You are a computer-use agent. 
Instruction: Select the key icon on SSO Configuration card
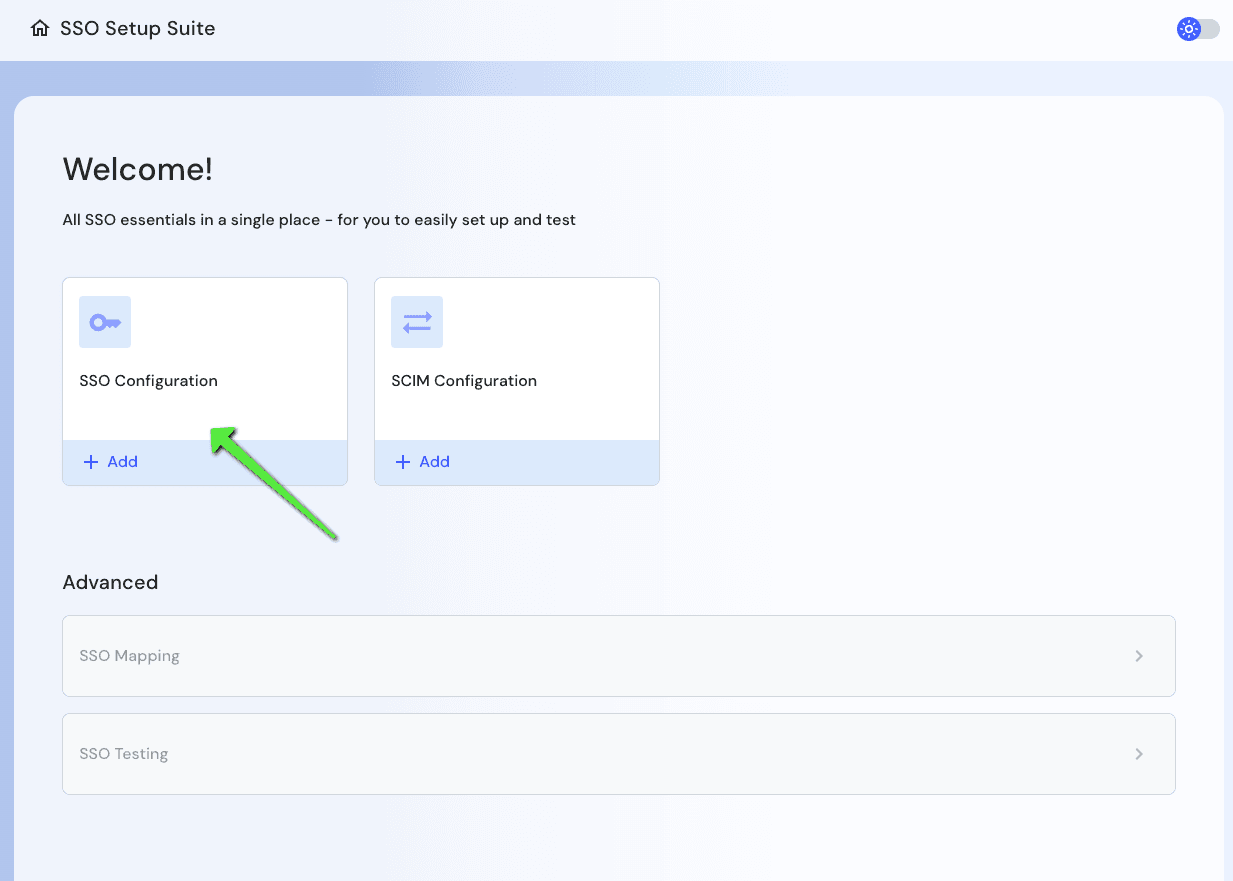(104, 321)
